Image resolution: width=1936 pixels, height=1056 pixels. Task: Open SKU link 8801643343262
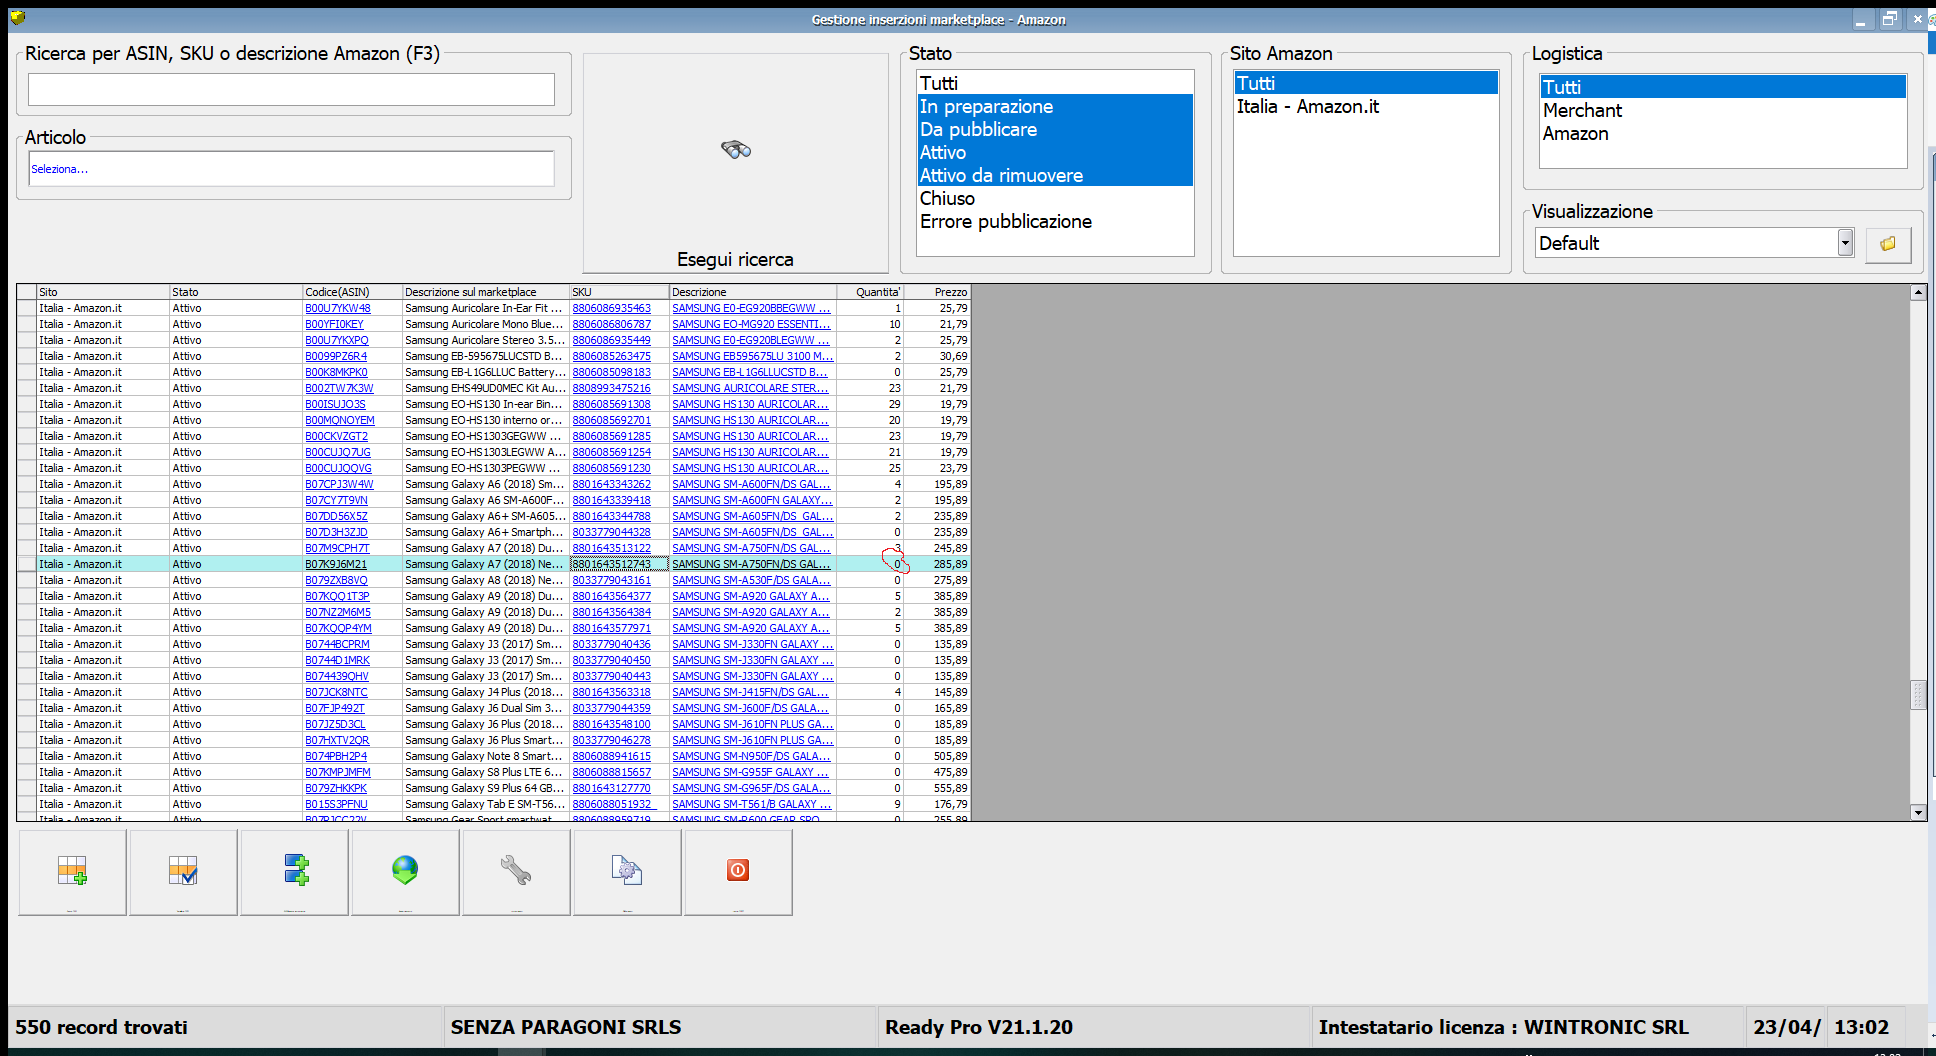[x=611, y=484]
